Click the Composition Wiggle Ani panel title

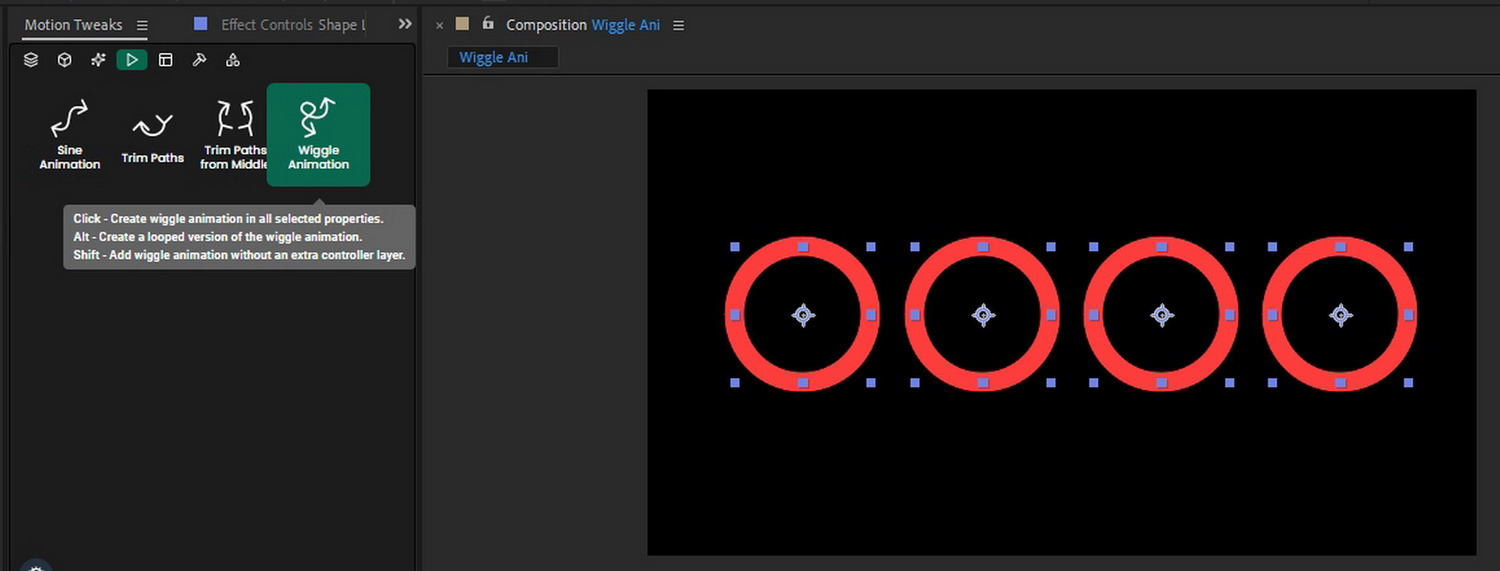click(583, 25)
